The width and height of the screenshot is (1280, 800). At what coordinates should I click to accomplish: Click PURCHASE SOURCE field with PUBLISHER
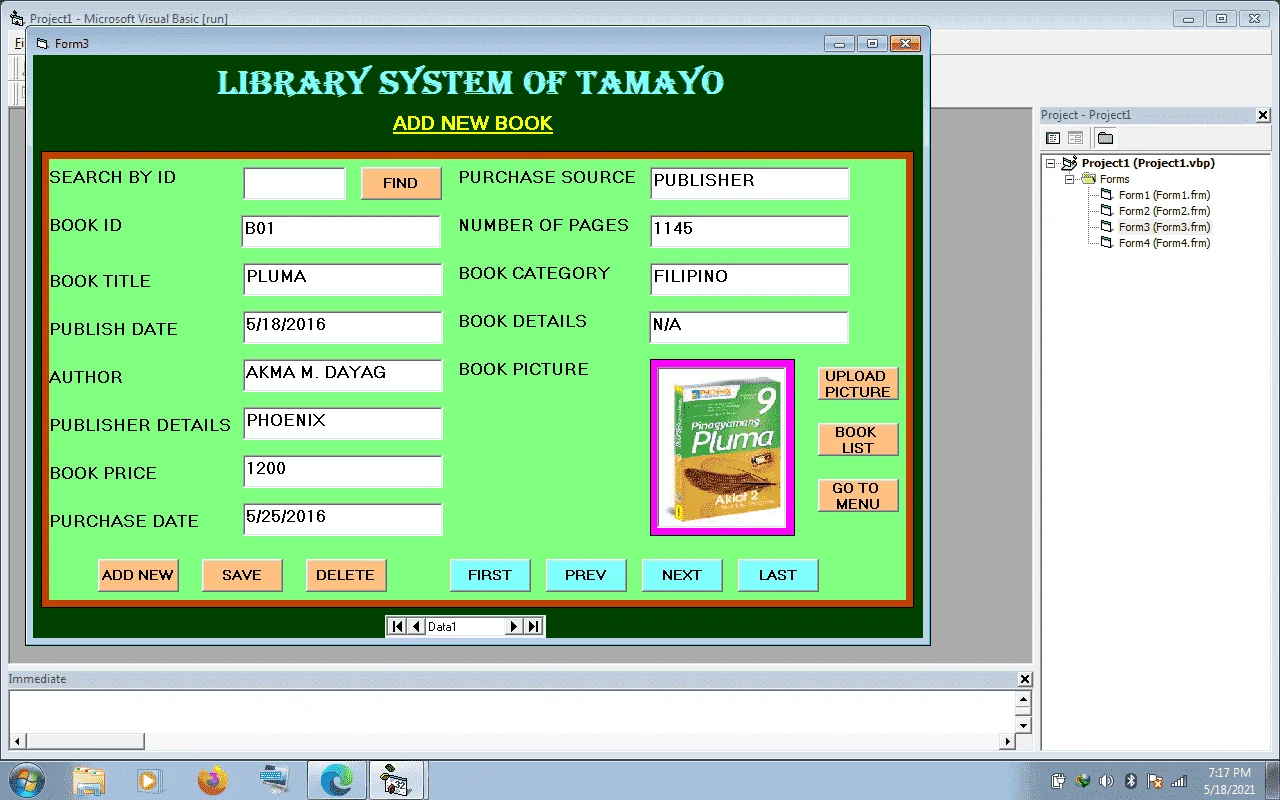(749, 183)
